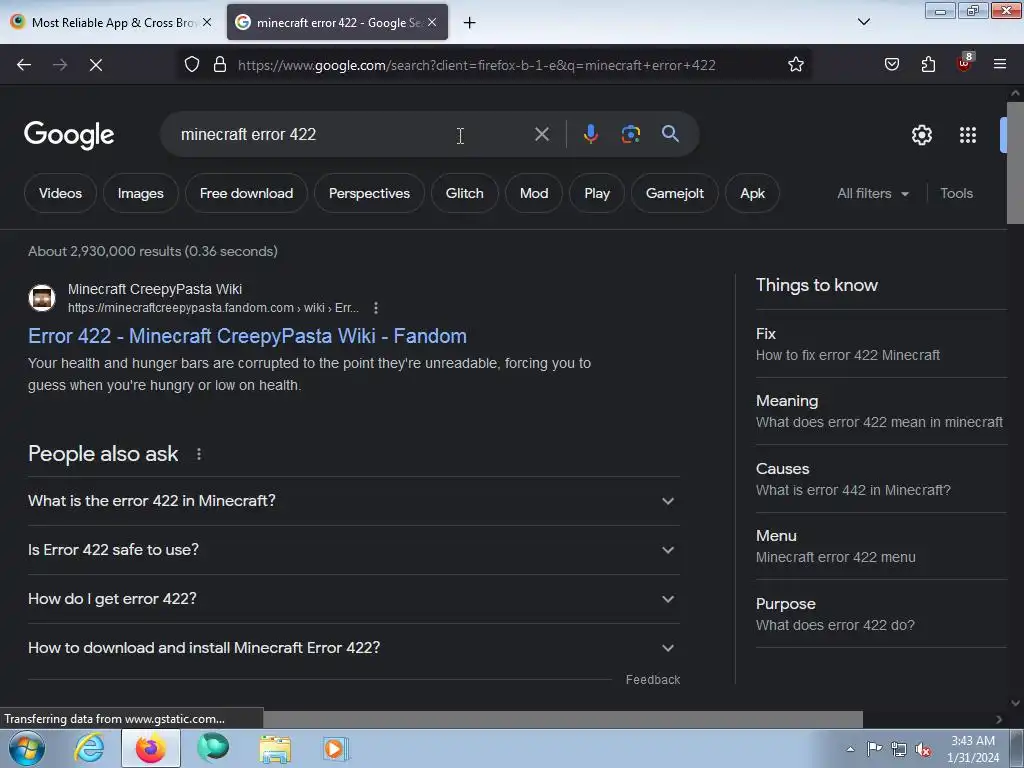1024x768 pixels.
Task: Save page to Pocket icon
Action: point(891,65)
